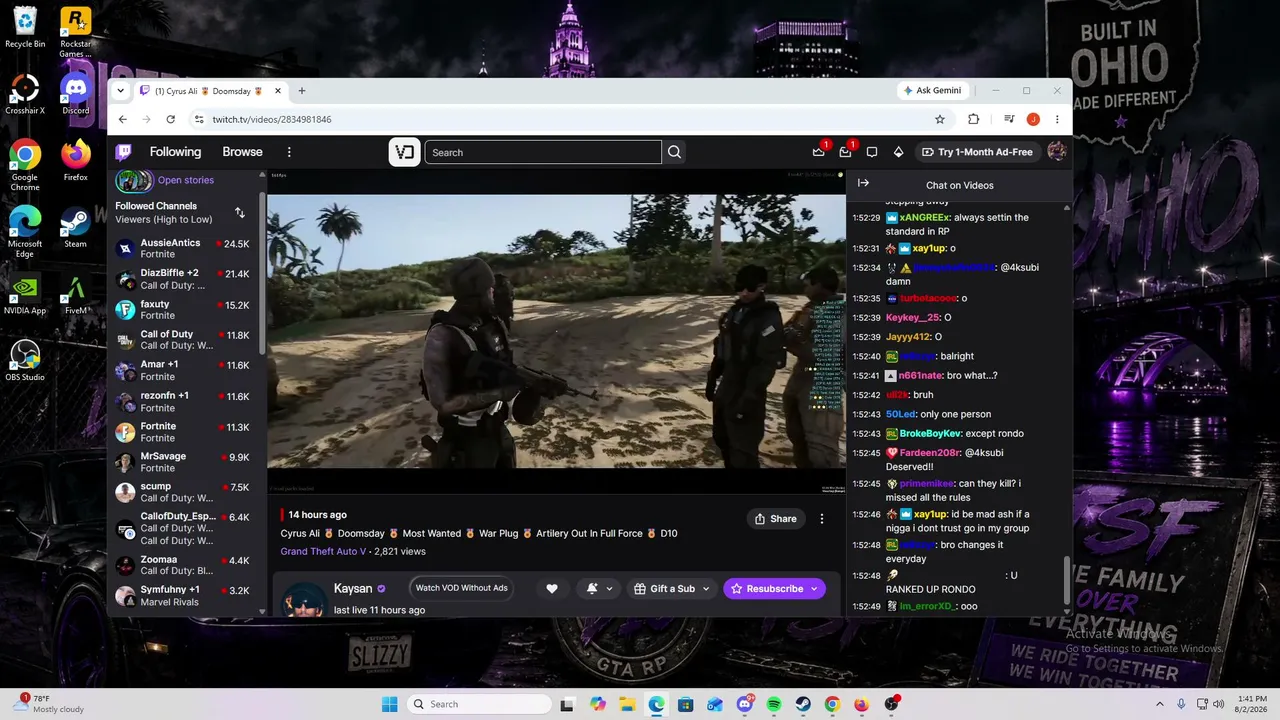Screen dimensions: 1280x720
Task: Bookmark this page with the star icon
Action: tap(940, 119)
